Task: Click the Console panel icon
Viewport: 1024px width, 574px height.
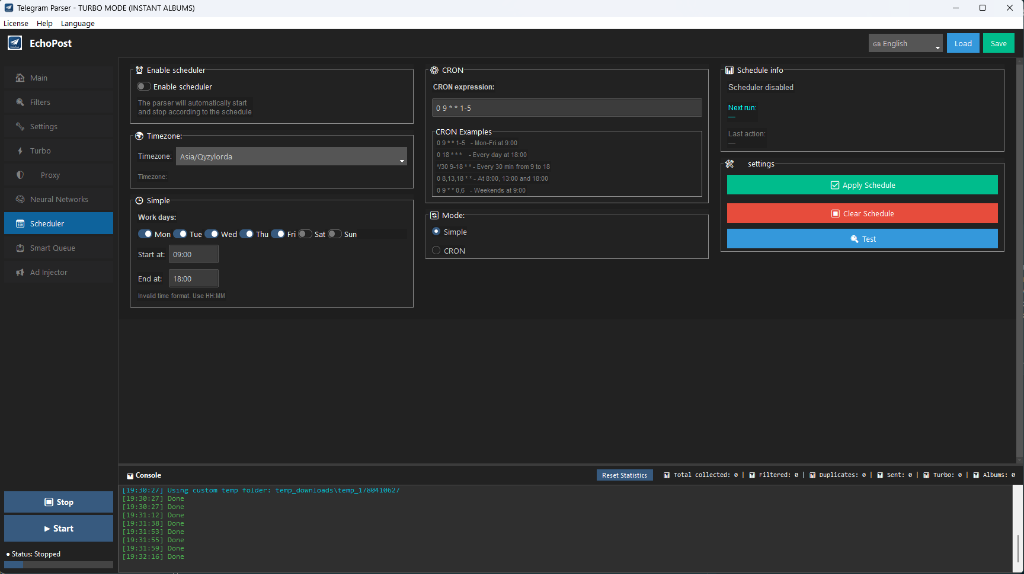Action: tap(130, 476)
